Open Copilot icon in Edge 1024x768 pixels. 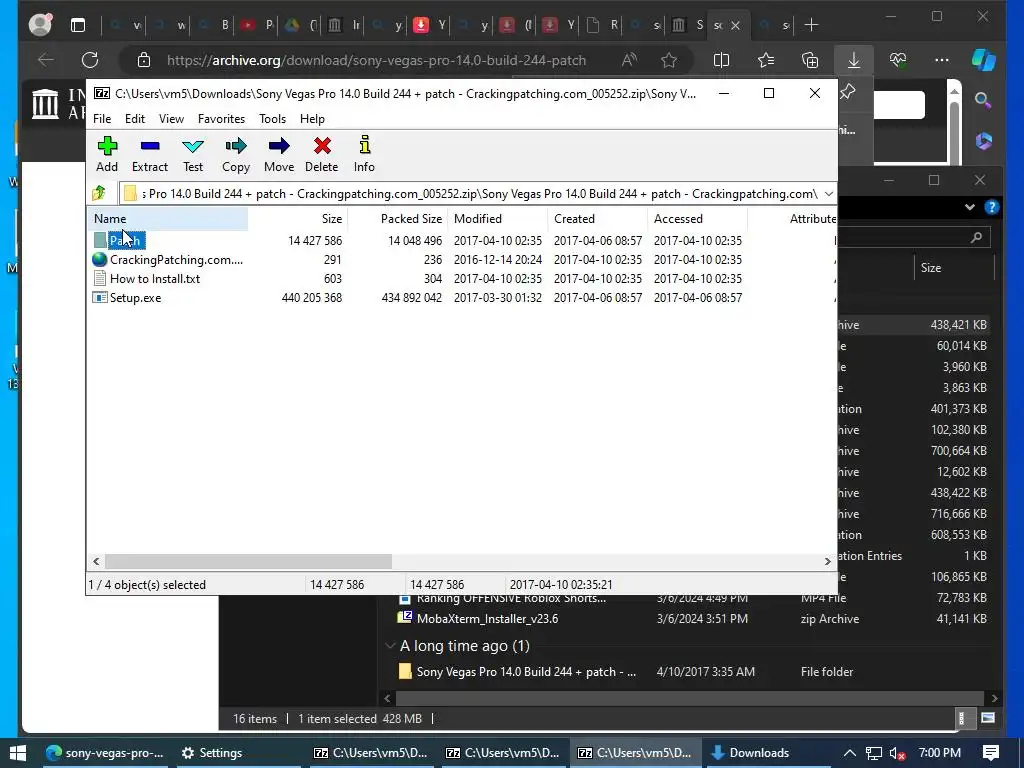[x=984, y=60]
